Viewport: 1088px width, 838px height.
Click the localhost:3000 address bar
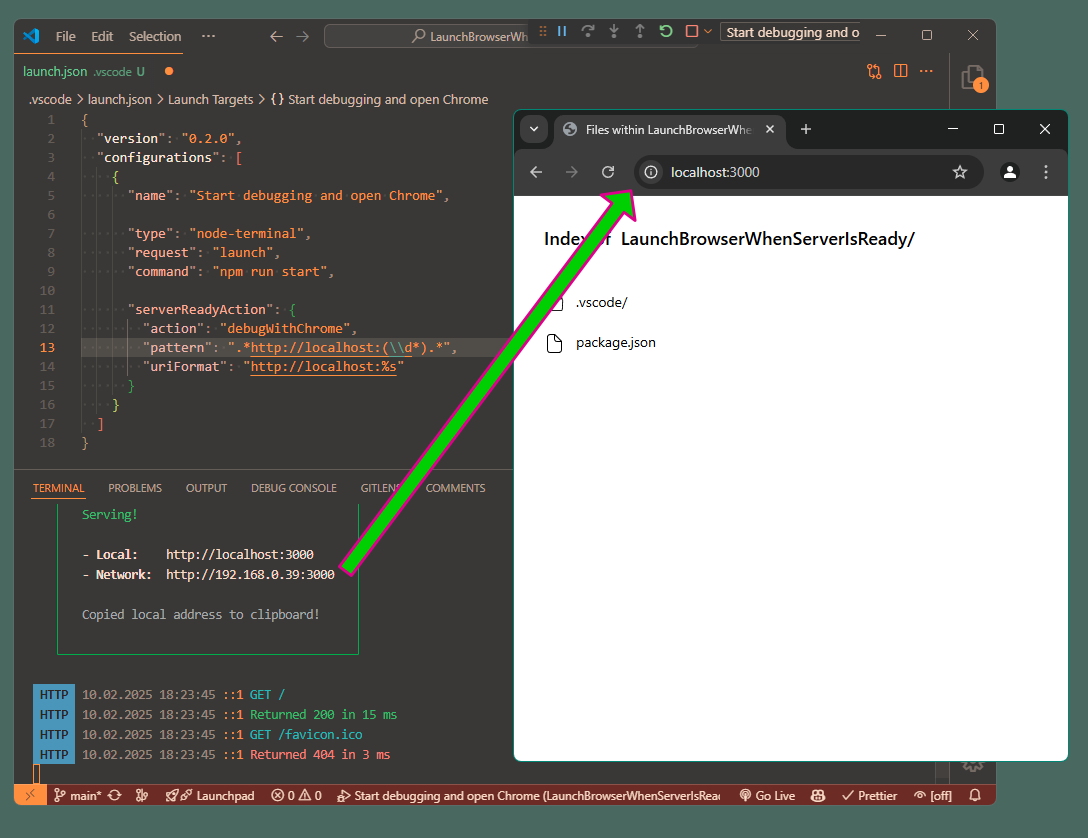[808, 172]
